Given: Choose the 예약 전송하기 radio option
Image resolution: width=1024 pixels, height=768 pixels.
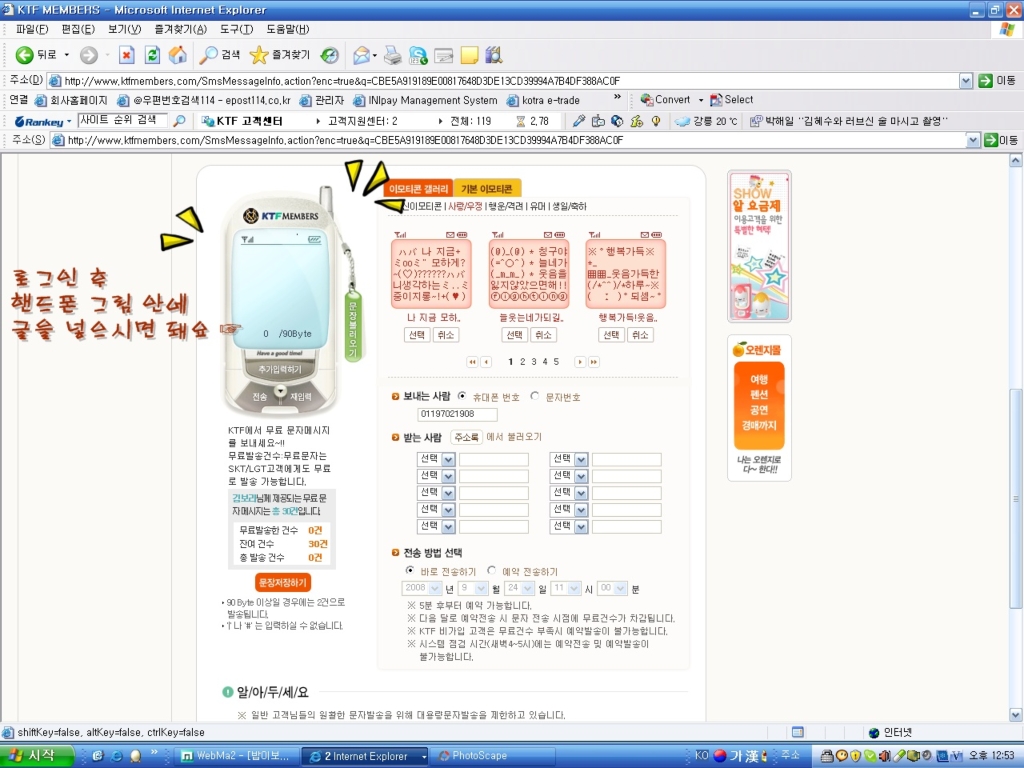Looking at the screenshot, I should (492, 570).
